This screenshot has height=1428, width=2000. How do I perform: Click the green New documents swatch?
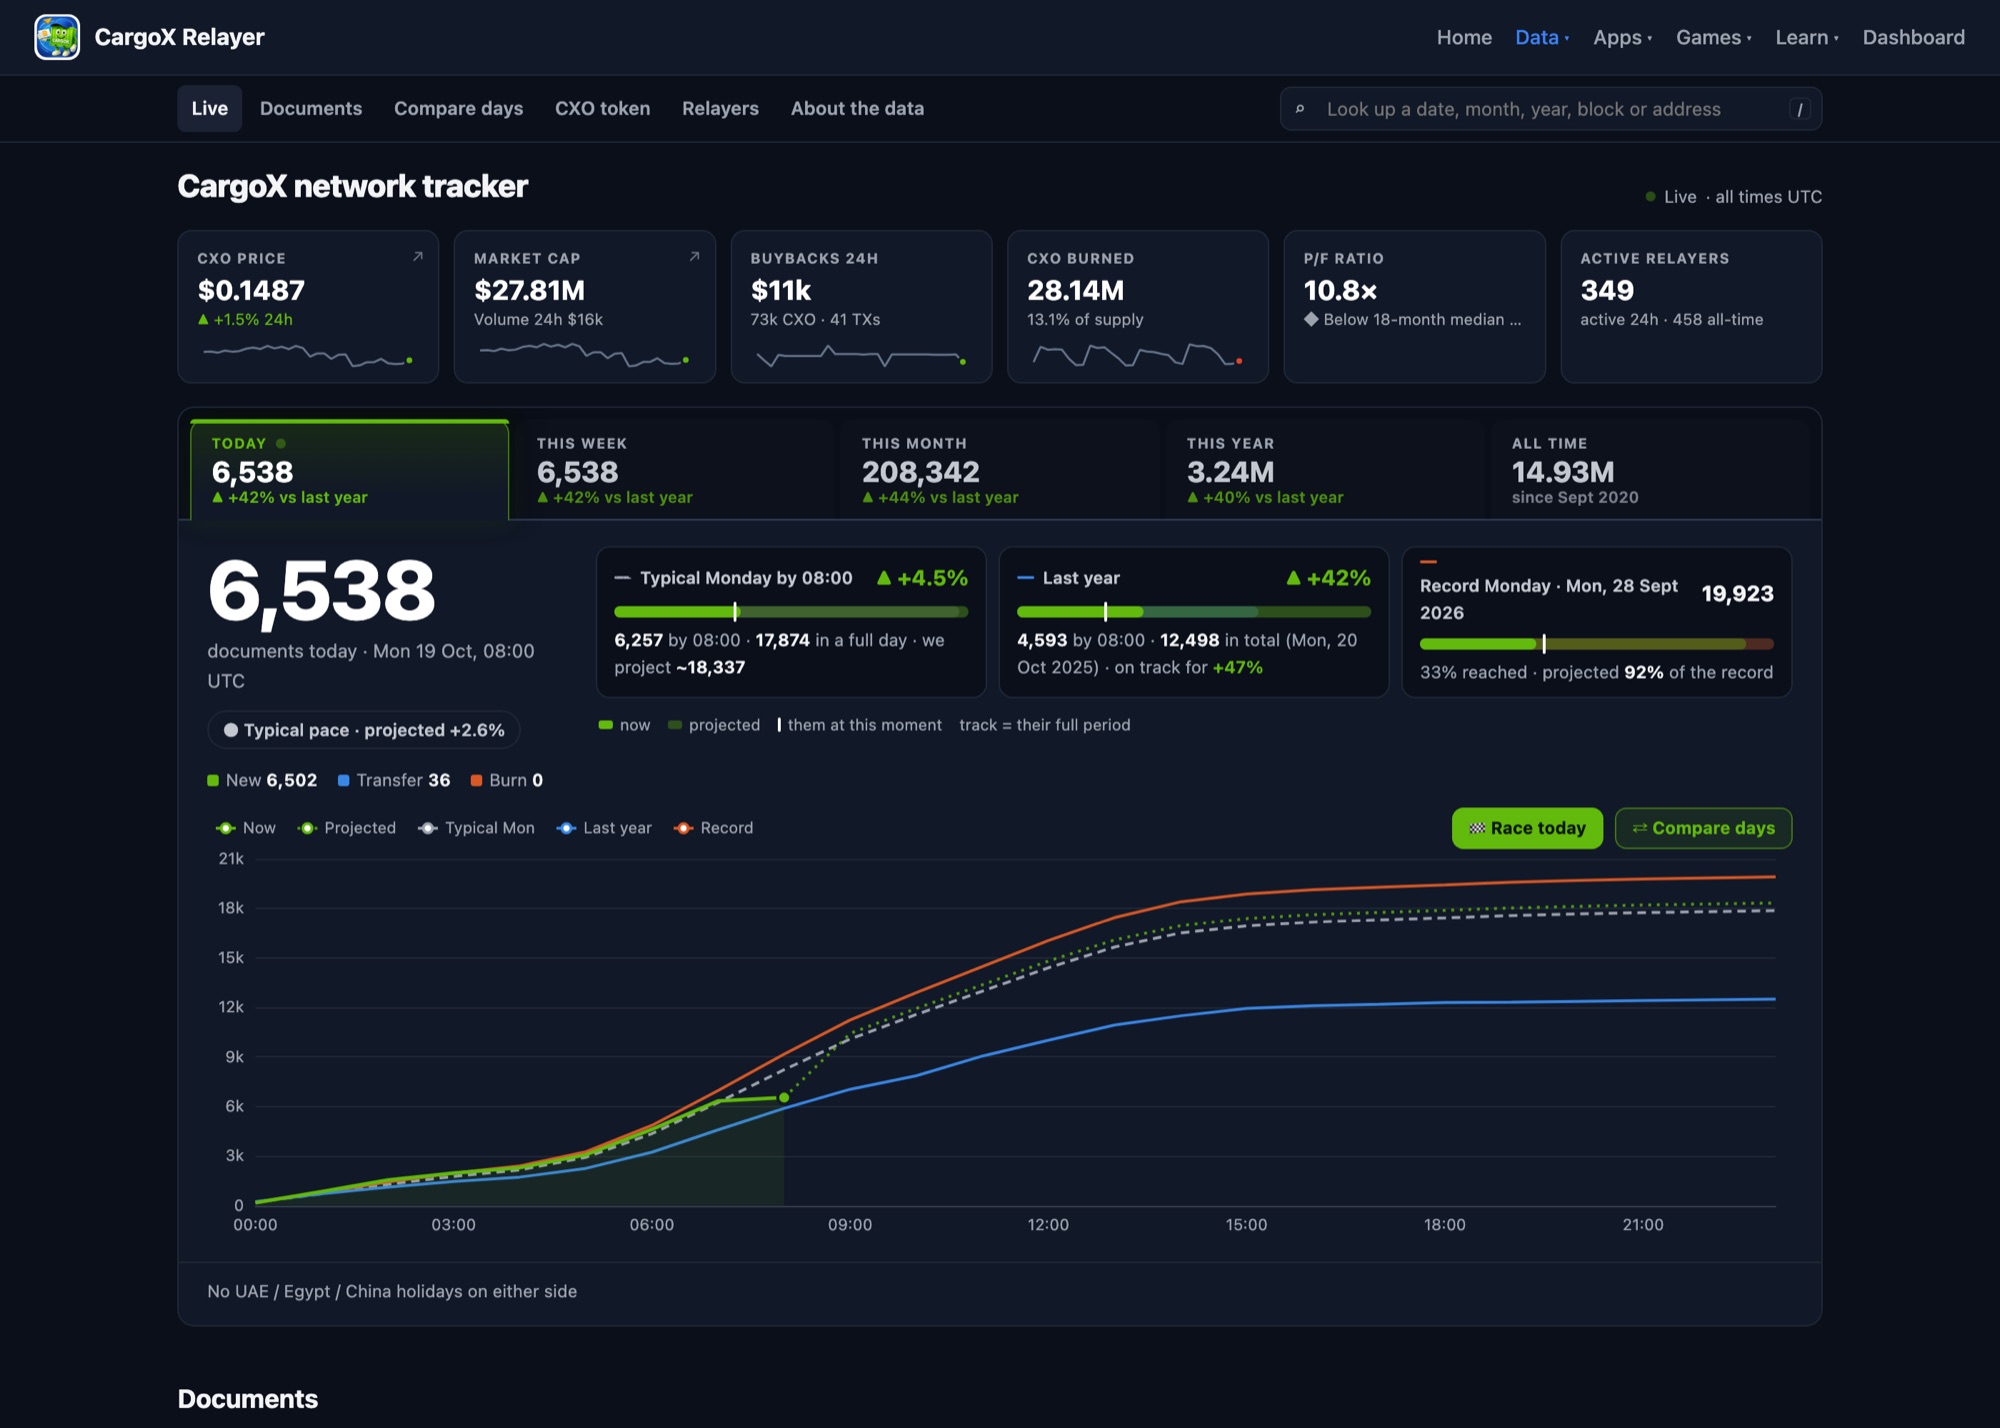point(213,780)
